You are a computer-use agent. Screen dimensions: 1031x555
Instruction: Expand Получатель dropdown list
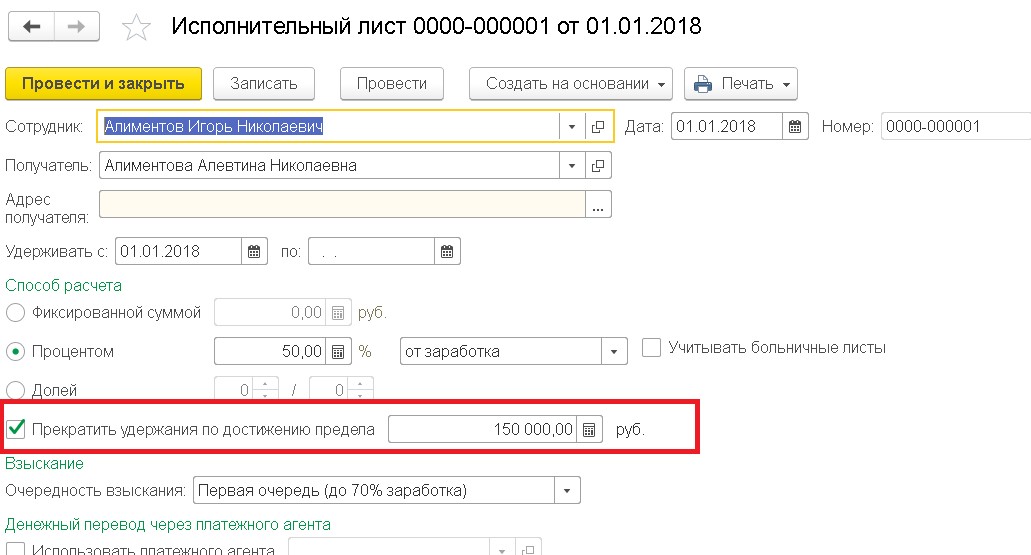click(571, 166)
